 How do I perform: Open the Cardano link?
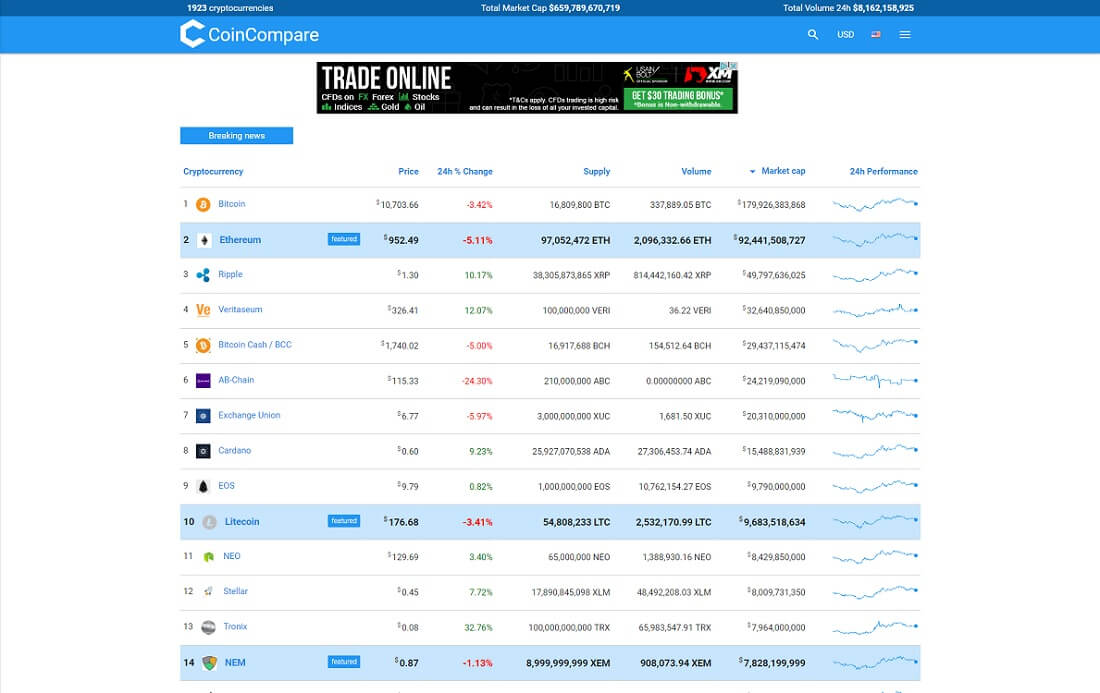coord(234,450)
